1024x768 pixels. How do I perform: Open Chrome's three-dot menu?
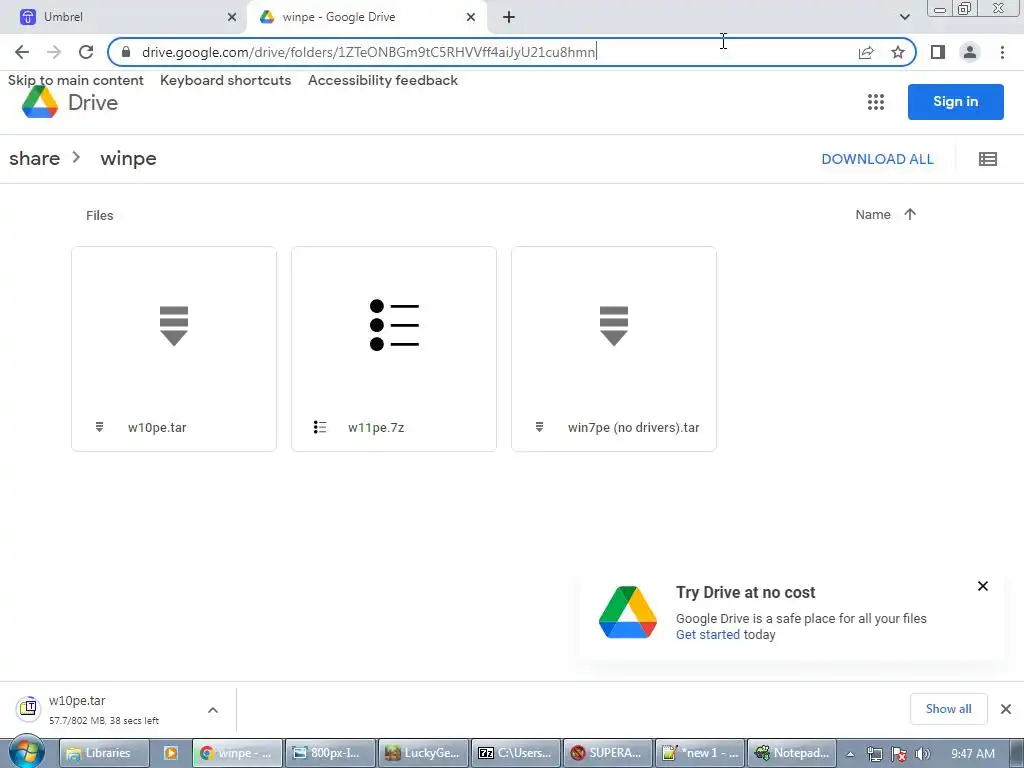[1002, 52]
